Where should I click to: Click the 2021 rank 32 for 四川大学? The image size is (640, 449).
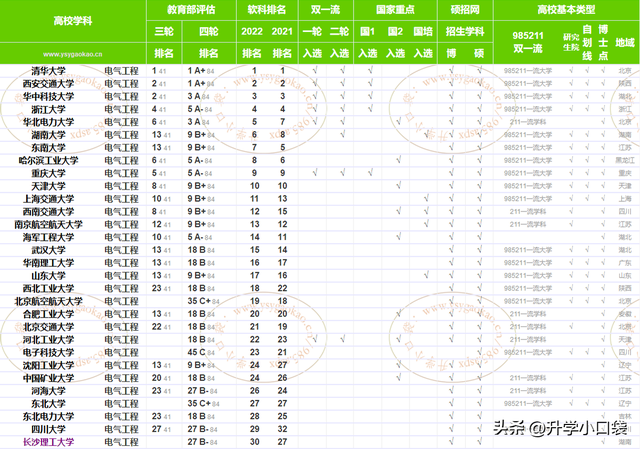click(x=282, y=429)
